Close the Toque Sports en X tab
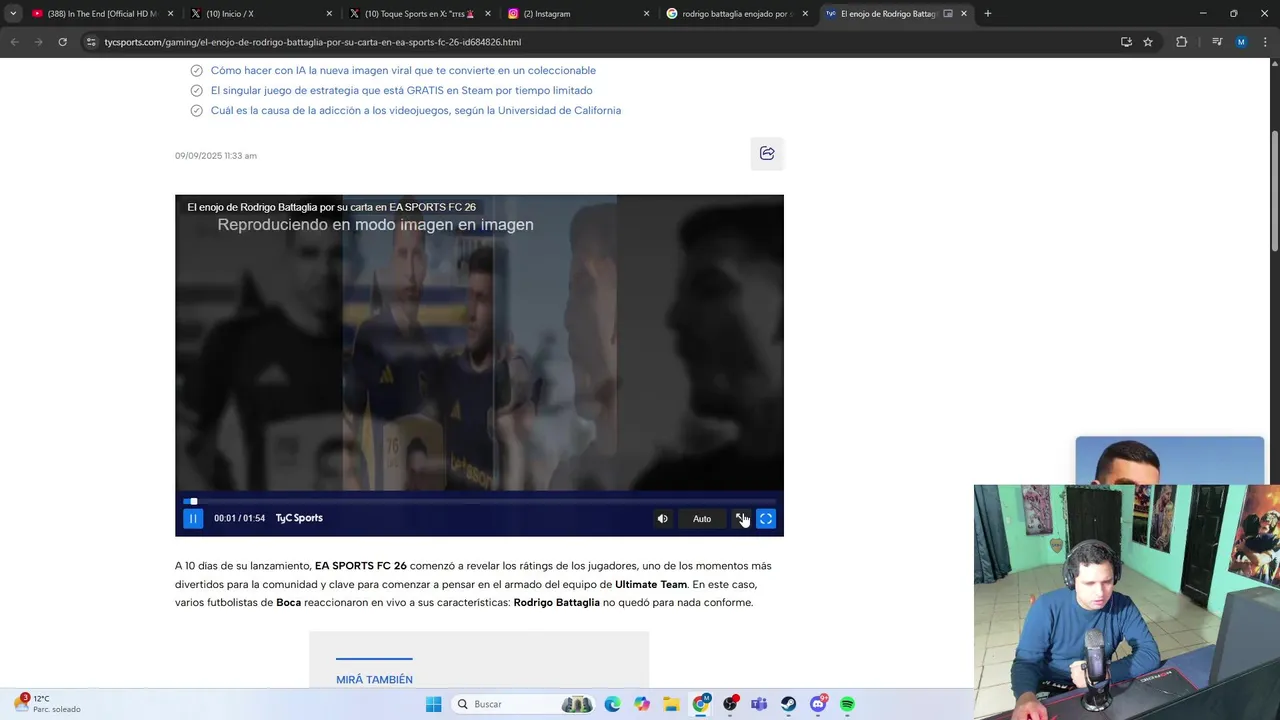Screen dimensions: 1280x720 [x=487, y=14]
